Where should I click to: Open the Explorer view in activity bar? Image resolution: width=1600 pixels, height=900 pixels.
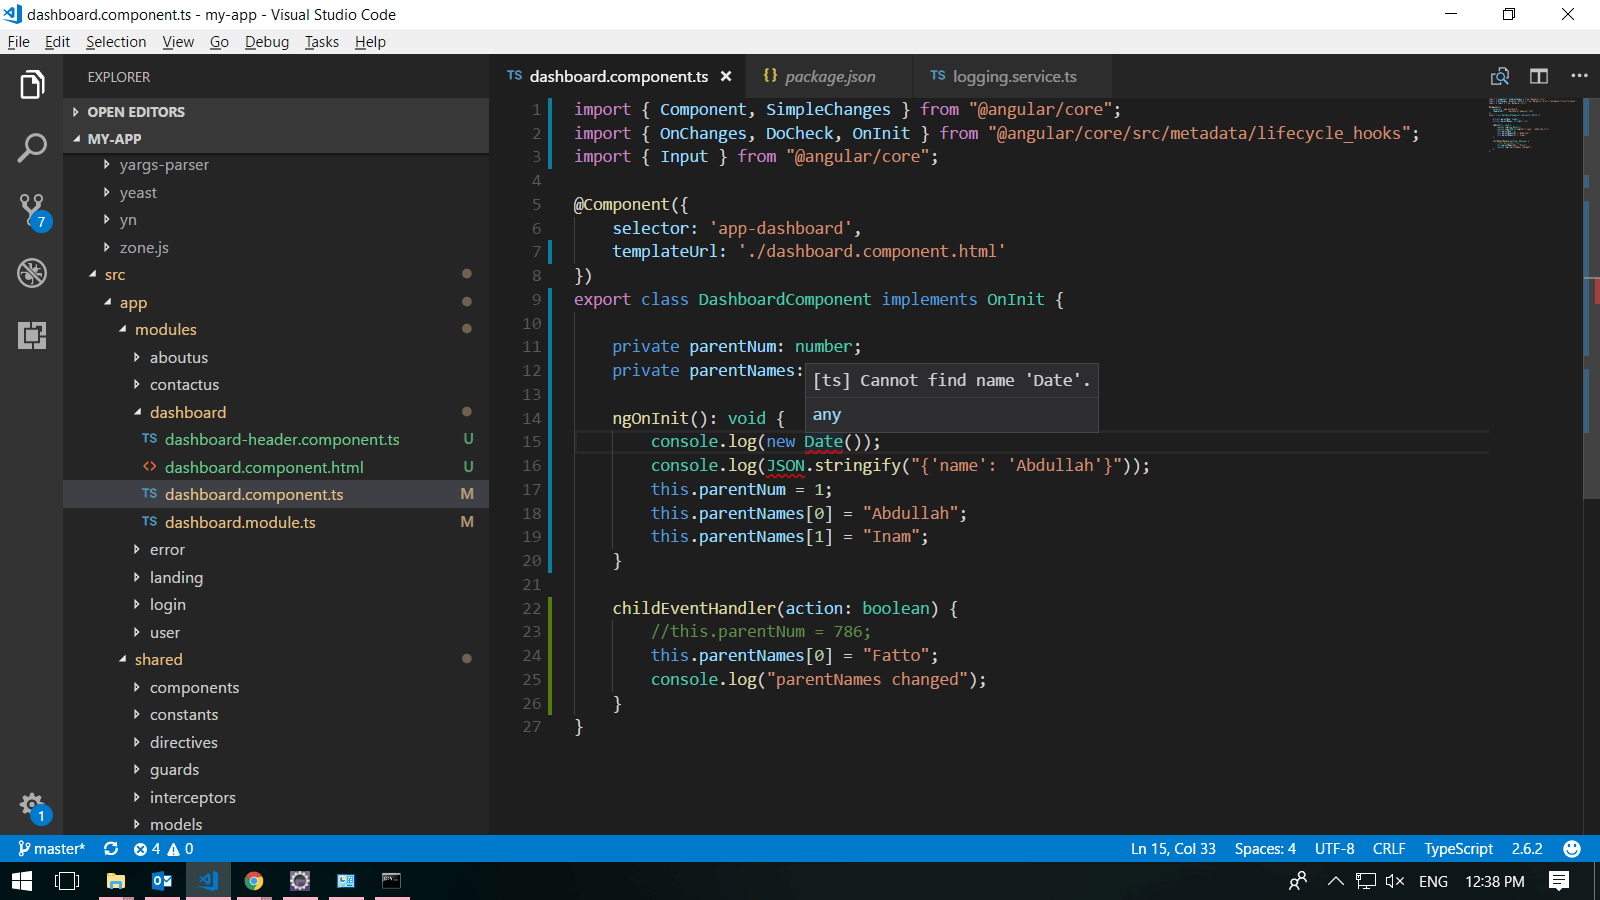[32, 85]
